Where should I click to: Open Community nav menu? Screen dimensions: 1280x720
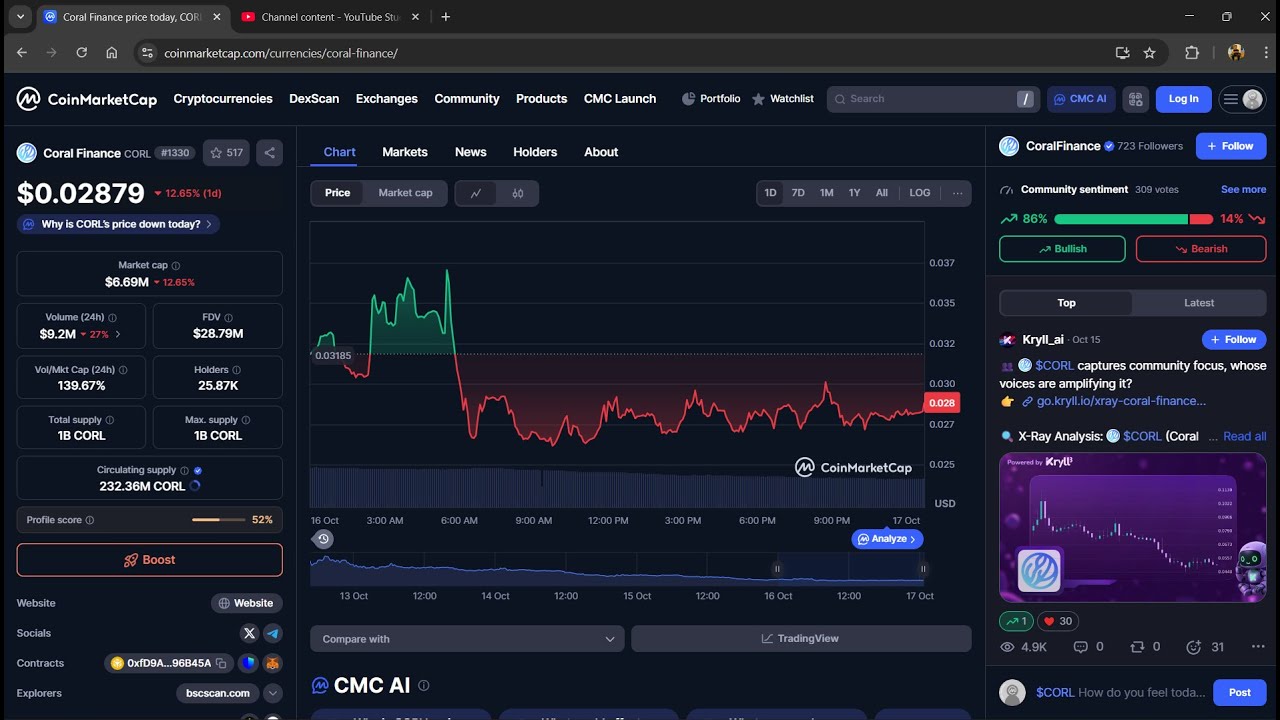[x=467, y=99]
